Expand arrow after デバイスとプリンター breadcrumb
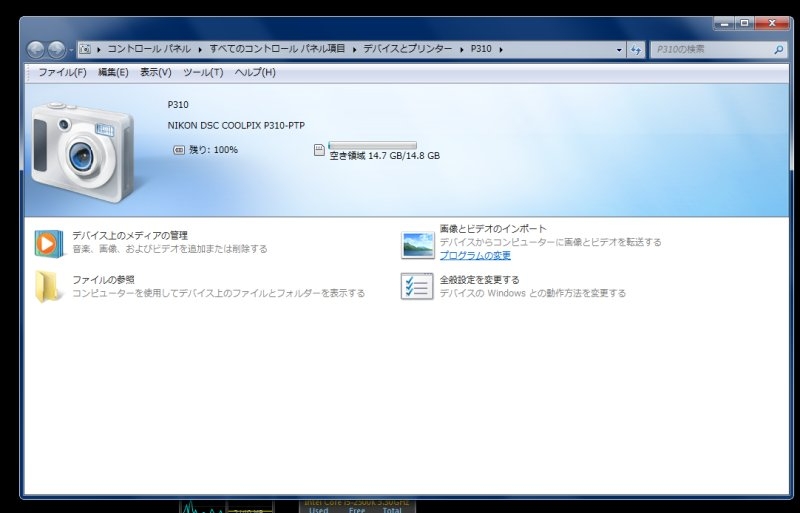The width and height of the screenshot is (800, 513). tap(462, 50)
